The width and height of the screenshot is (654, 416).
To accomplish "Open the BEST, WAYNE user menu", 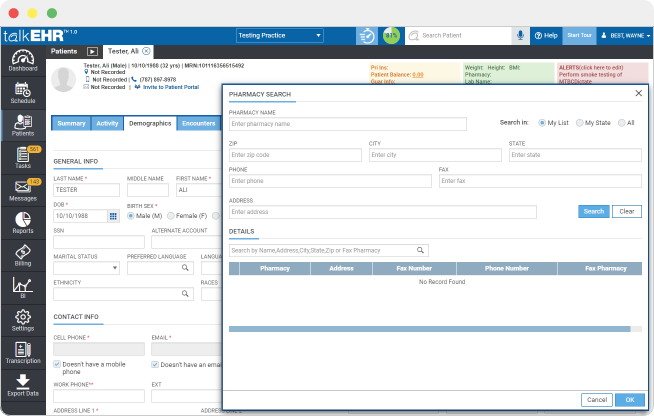I will (625, 35).
